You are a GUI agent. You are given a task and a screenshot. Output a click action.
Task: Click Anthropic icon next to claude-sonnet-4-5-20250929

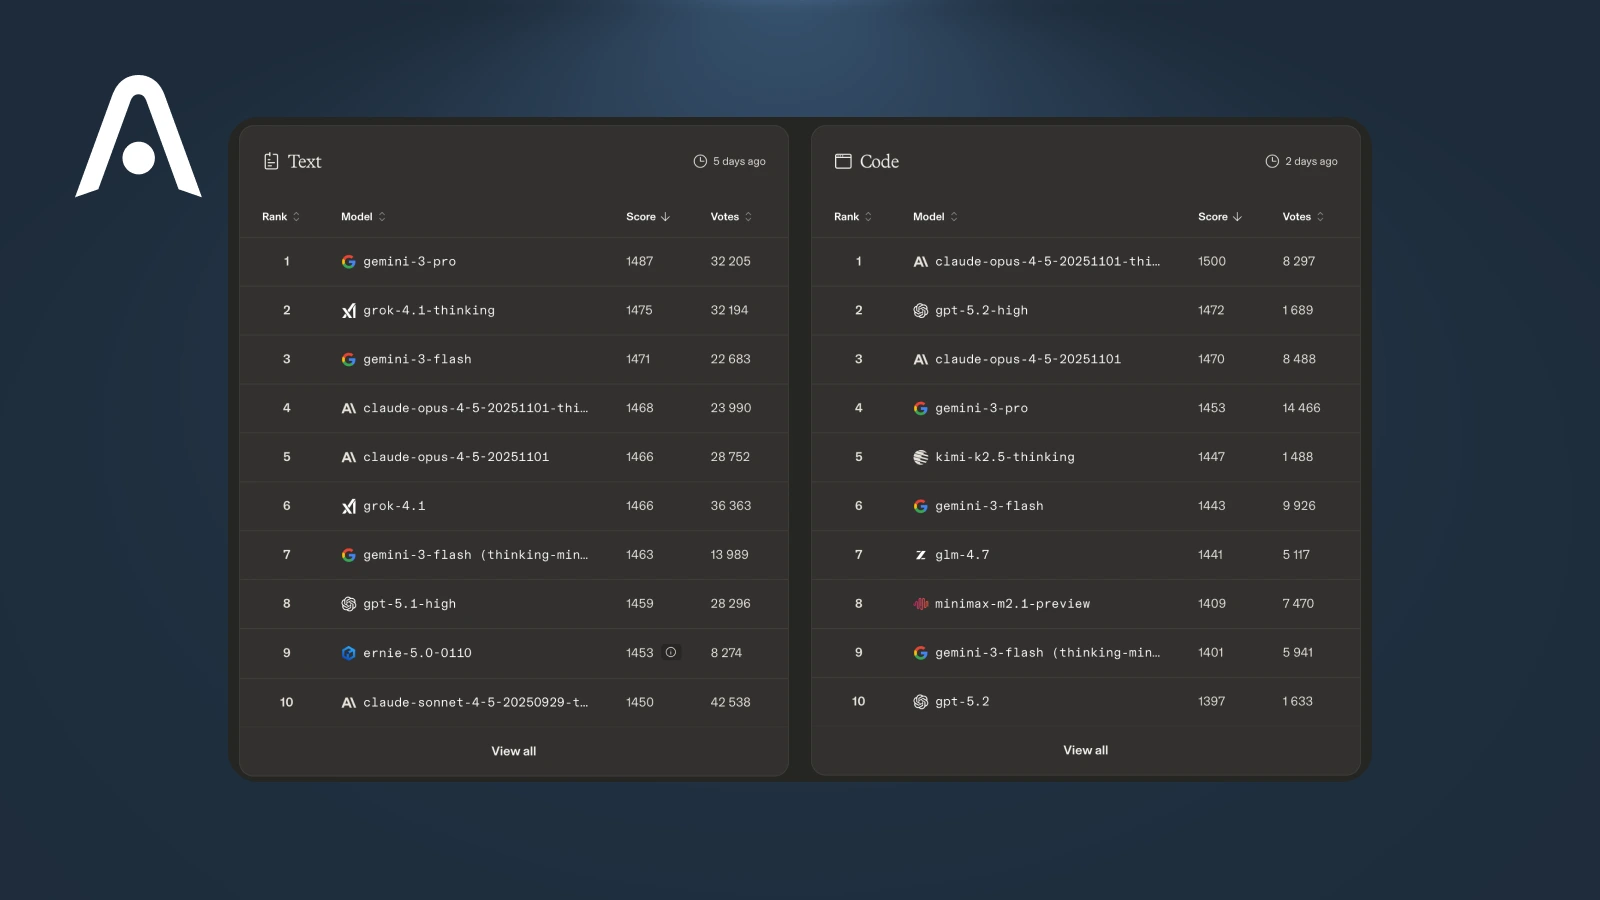pos(349,702)
